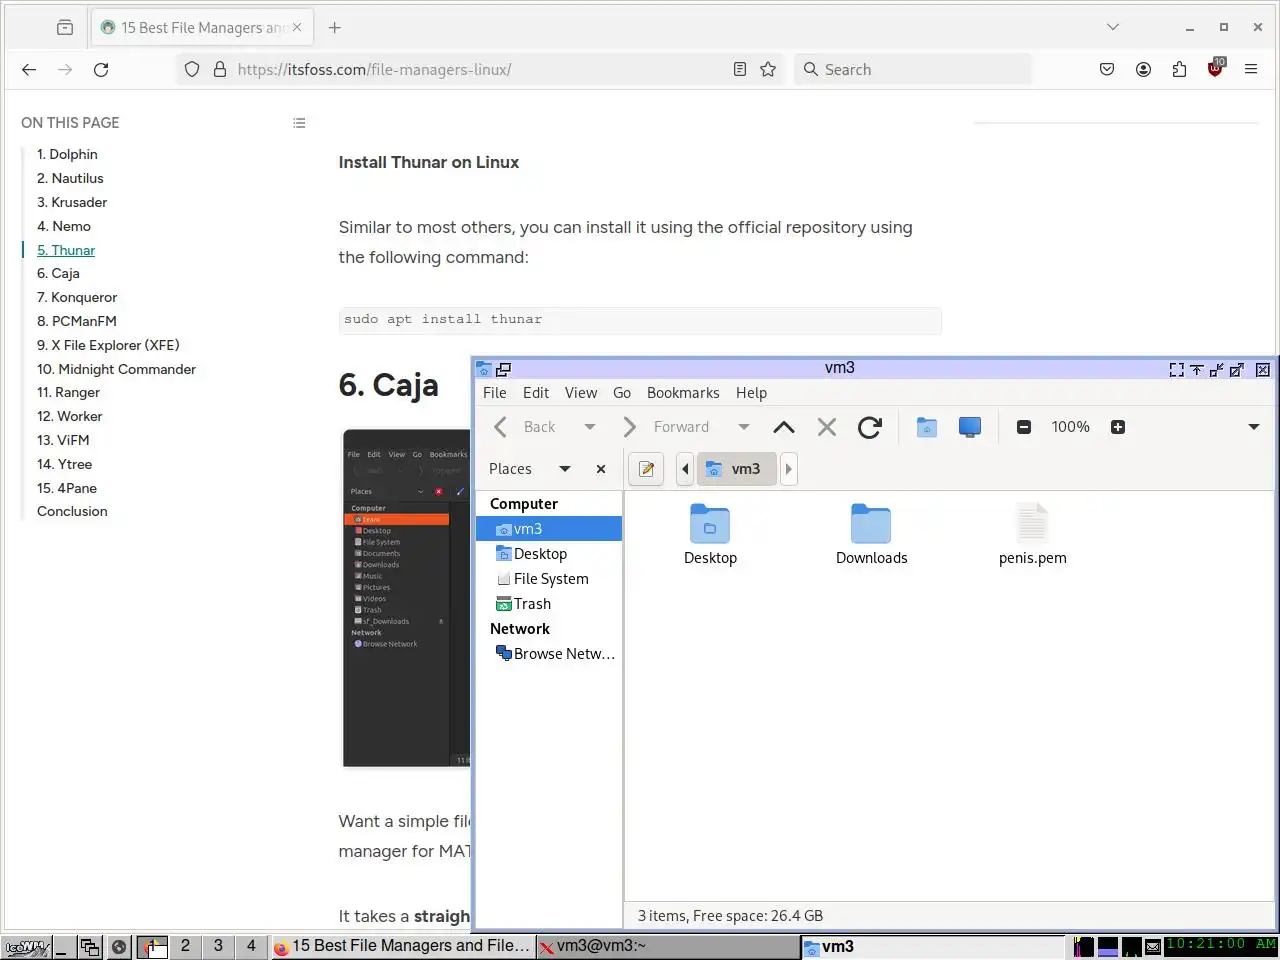
Task: Bookmark this page with the star
Action: tap(768, 69)
